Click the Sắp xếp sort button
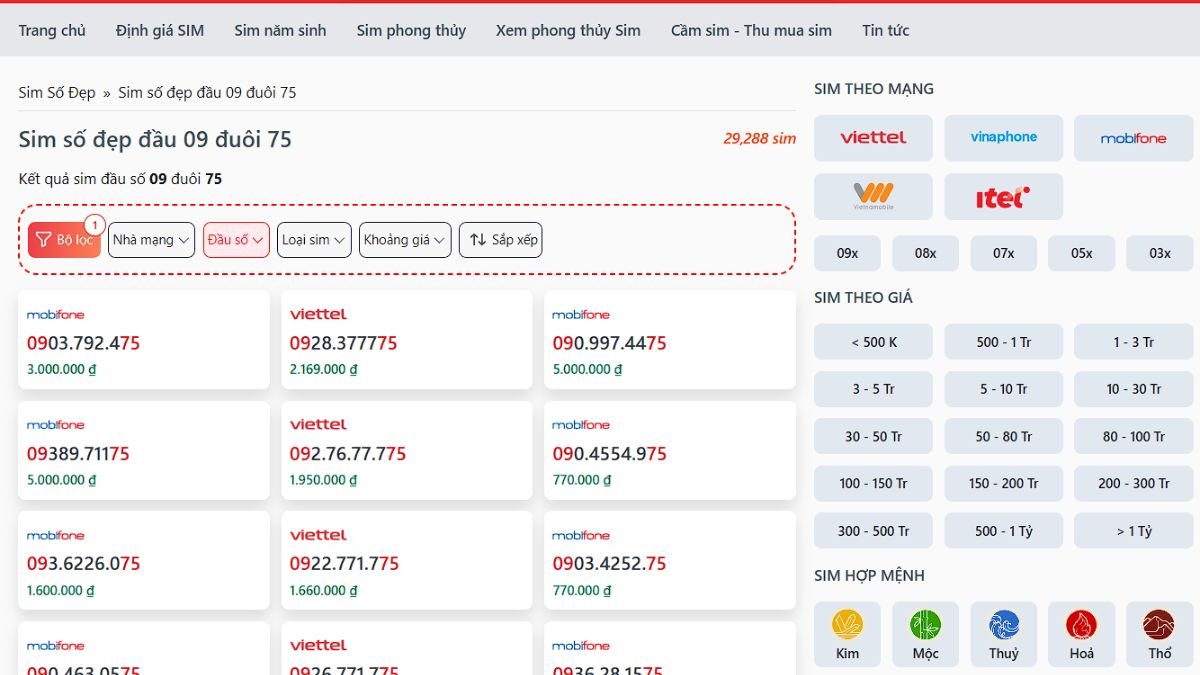Screen dimensions: 1200x675 coord(500,240)
